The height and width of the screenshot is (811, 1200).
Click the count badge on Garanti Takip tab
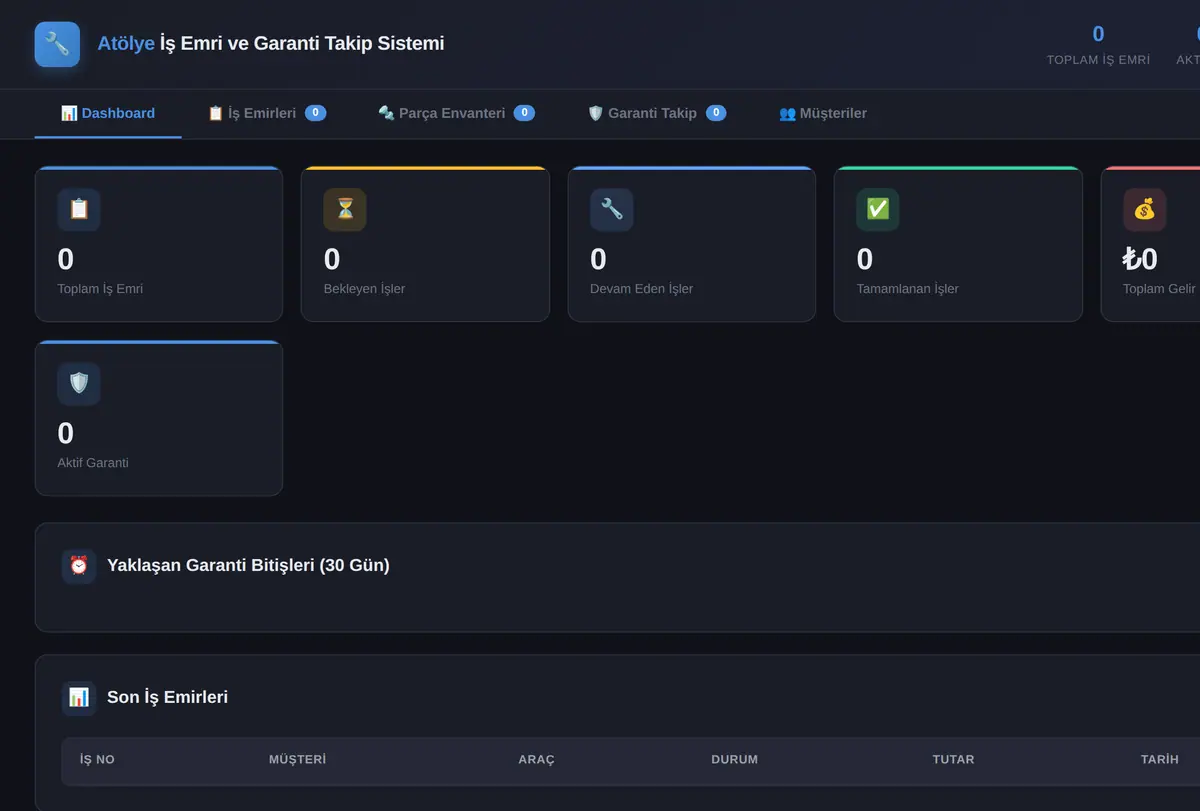coord(716,113)
